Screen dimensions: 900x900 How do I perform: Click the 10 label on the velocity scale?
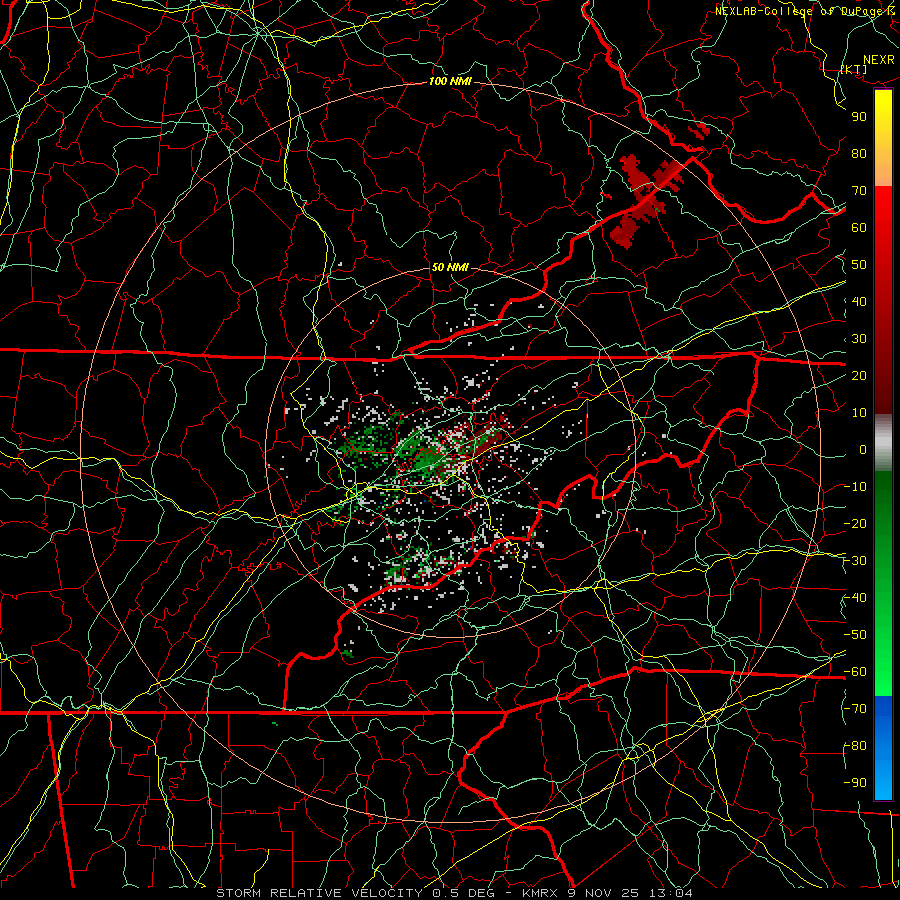[x=859, y=413]
